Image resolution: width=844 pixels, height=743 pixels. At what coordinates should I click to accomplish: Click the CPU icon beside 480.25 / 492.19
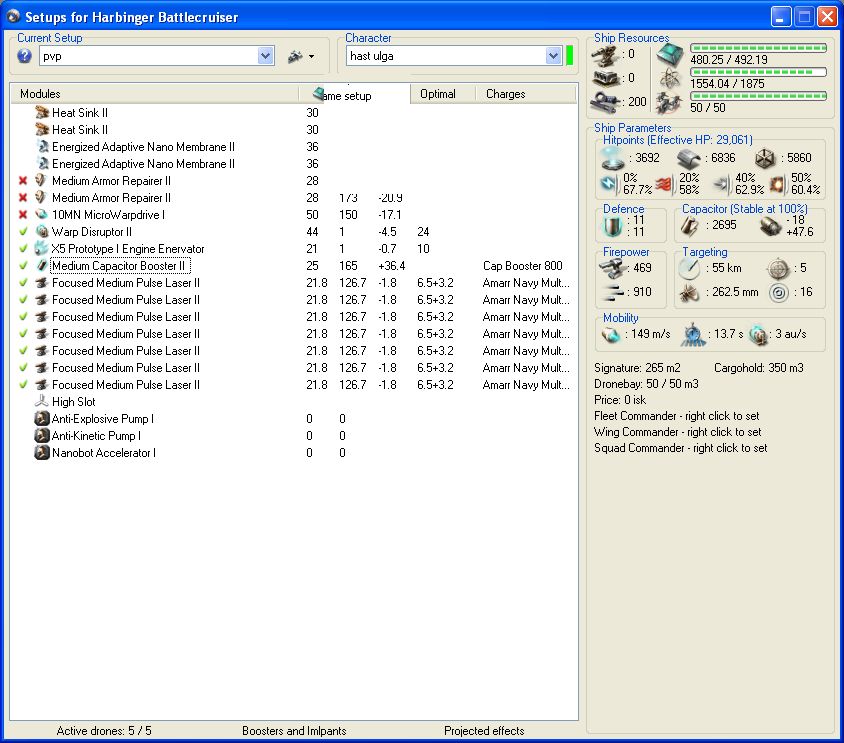tap(670, 55)
